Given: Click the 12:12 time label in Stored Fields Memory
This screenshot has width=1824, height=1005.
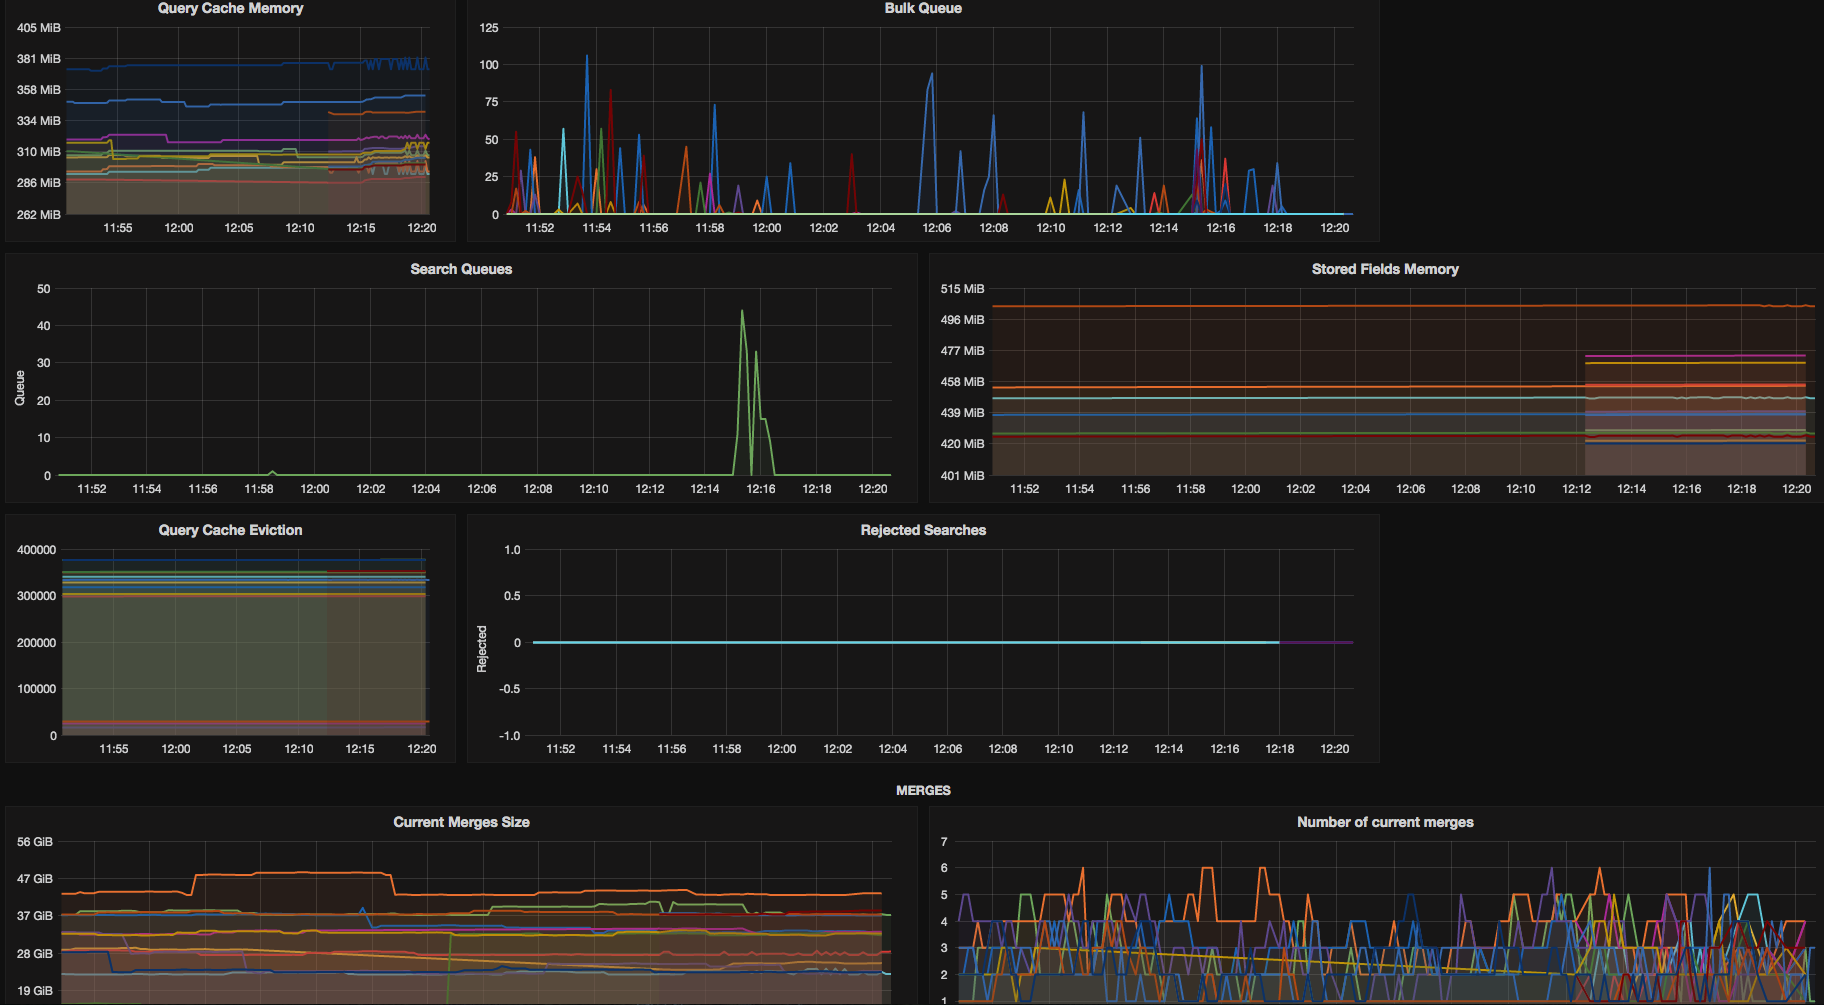Looking at the screenshot, I should pos(1576,489).
